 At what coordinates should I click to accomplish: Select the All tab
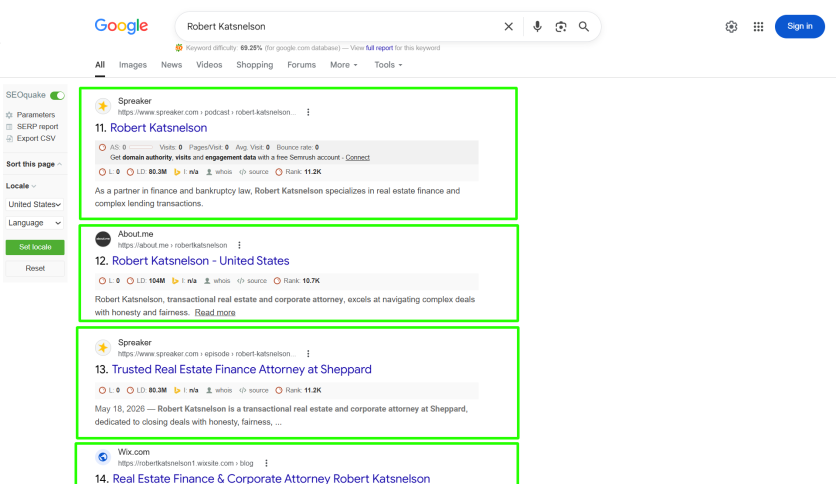(x=100, y=65)
